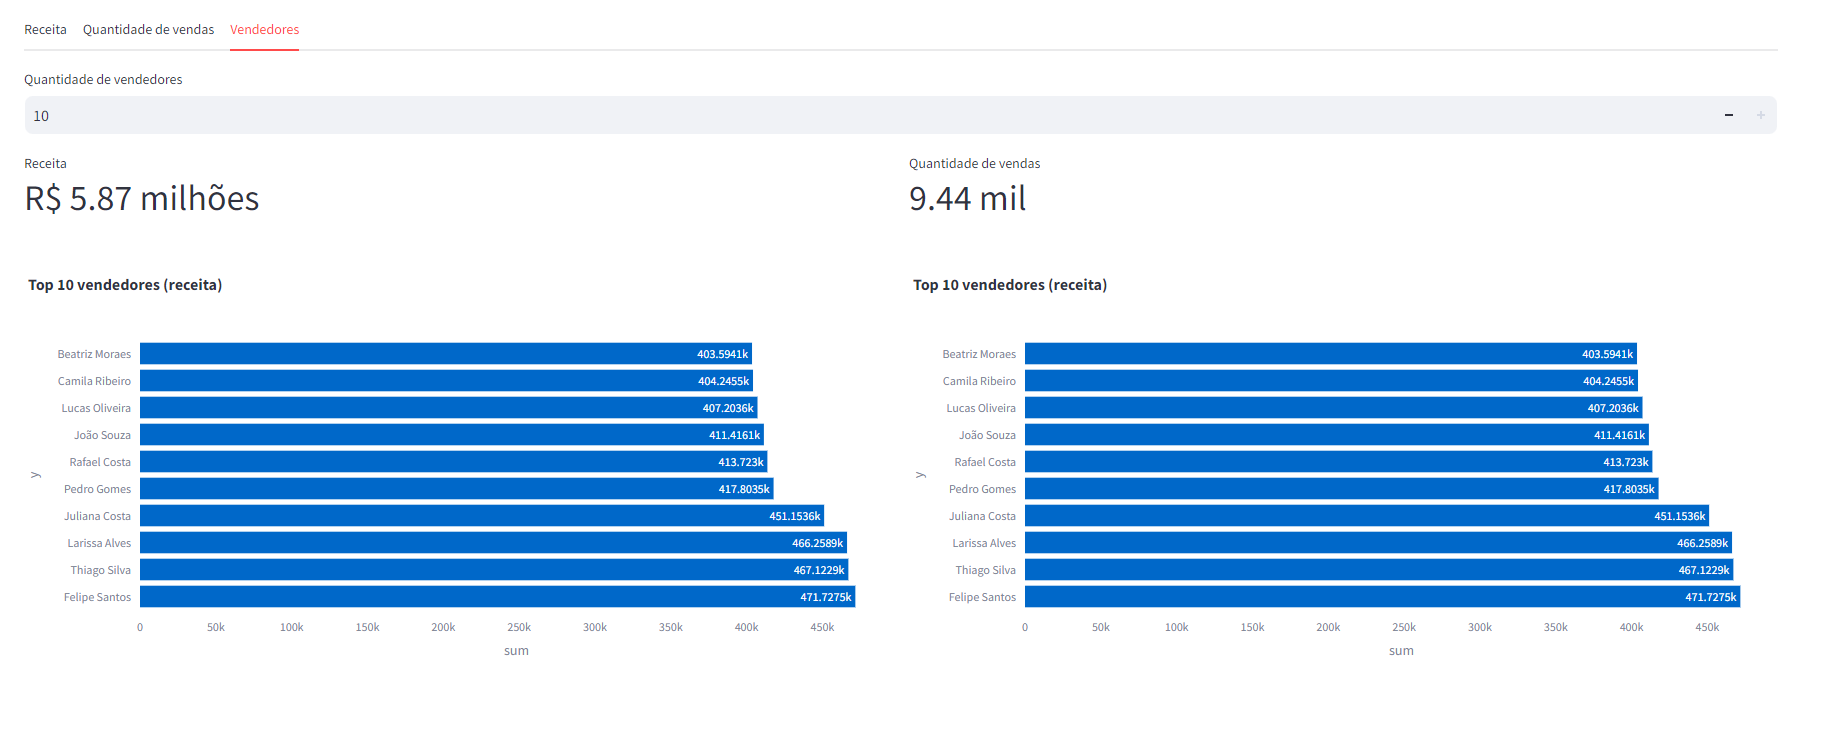This screenshot has width=1834, height=737.
Task: Click the 9.44 mil metric value
Action: pos(967,198)
